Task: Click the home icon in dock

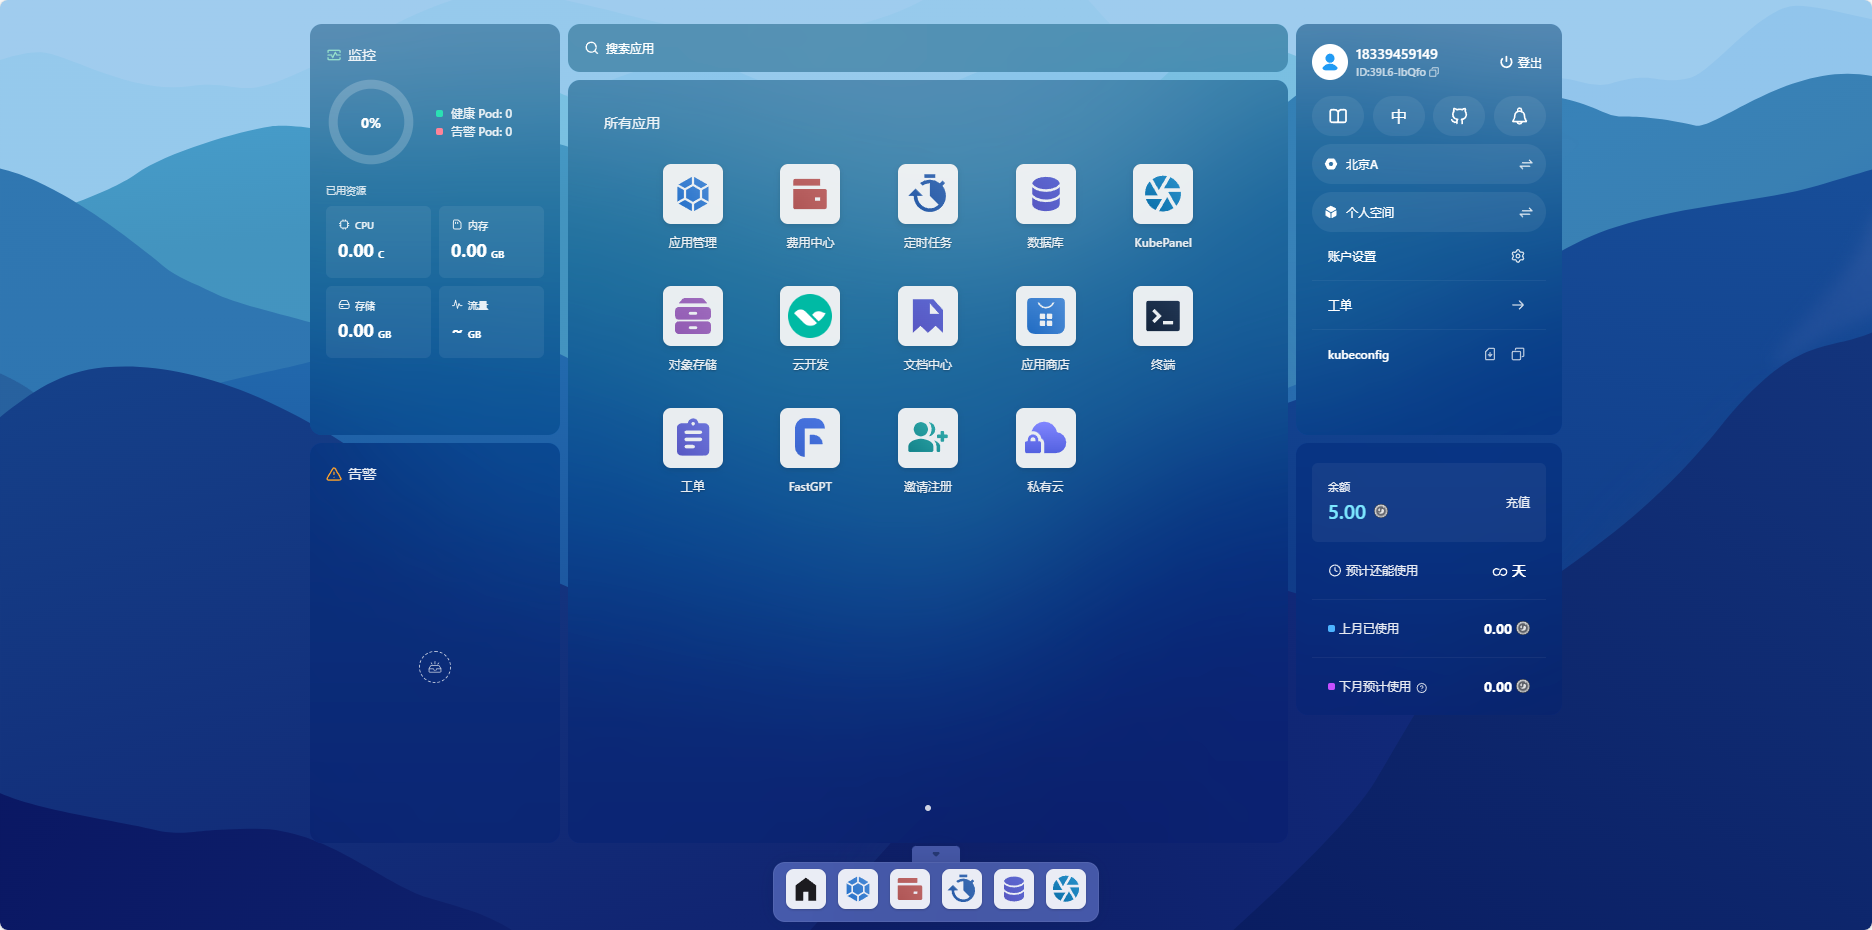Action: [x=806, y=889]
